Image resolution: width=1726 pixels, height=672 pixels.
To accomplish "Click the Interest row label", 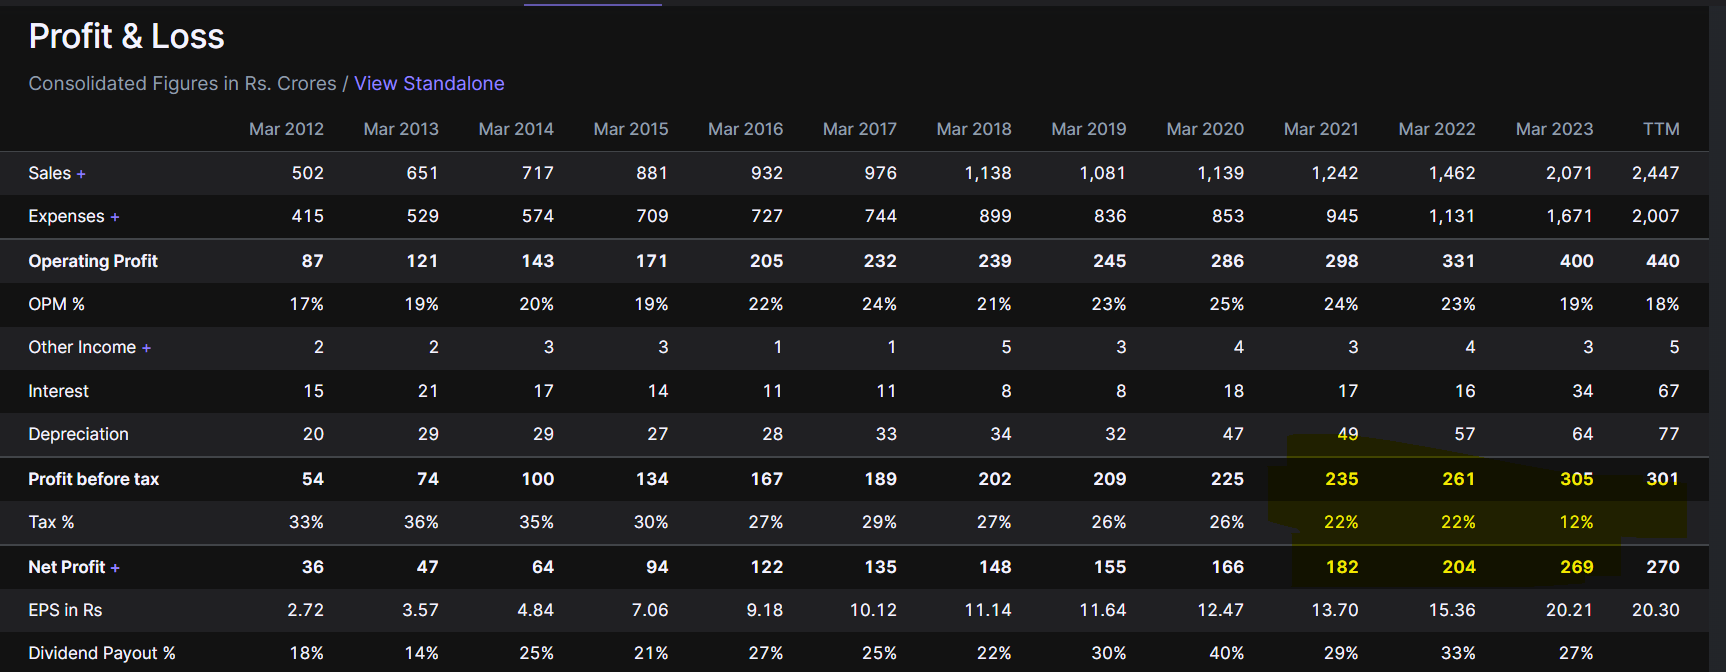I will tap(58, 391).
